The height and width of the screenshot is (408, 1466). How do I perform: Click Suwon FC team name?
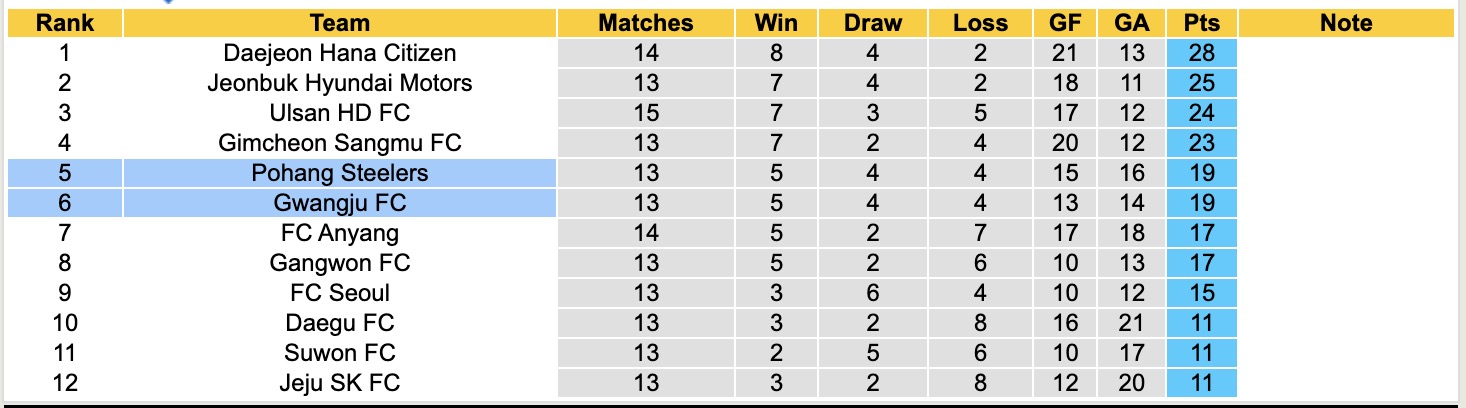340,353
